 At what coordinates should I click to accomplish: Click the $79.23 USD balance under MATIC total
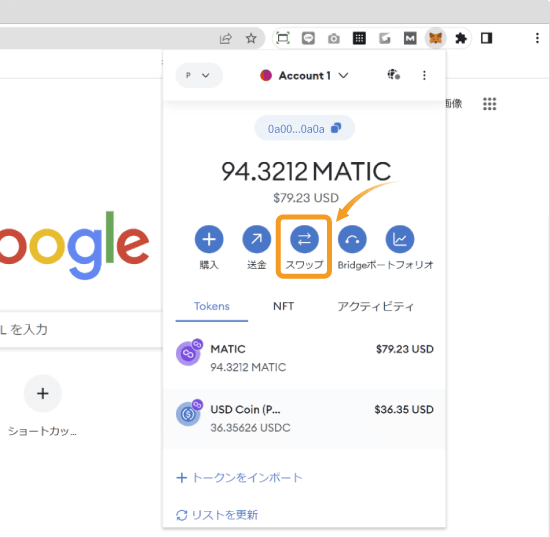[x=306, y=198]
